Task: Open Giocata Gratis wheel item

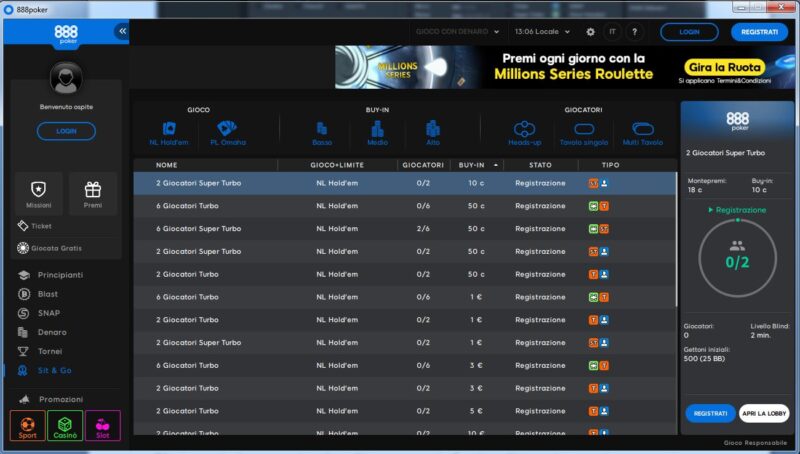Action: [49, 248]
